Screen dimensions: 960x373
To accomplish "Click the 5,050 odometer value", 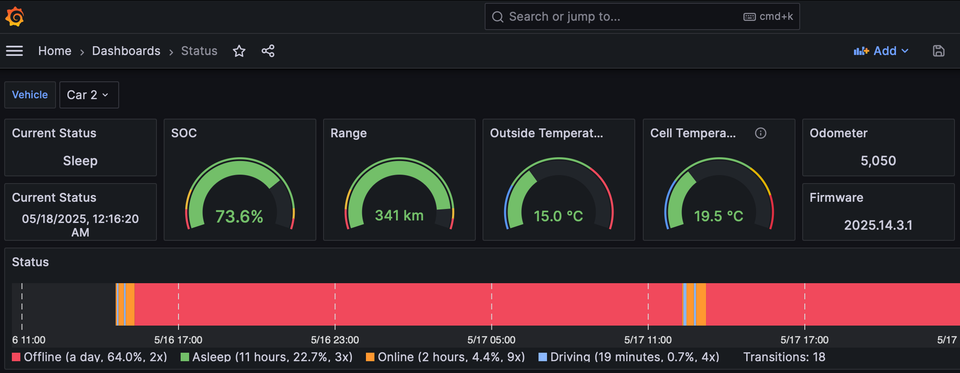I will (878, 161).
